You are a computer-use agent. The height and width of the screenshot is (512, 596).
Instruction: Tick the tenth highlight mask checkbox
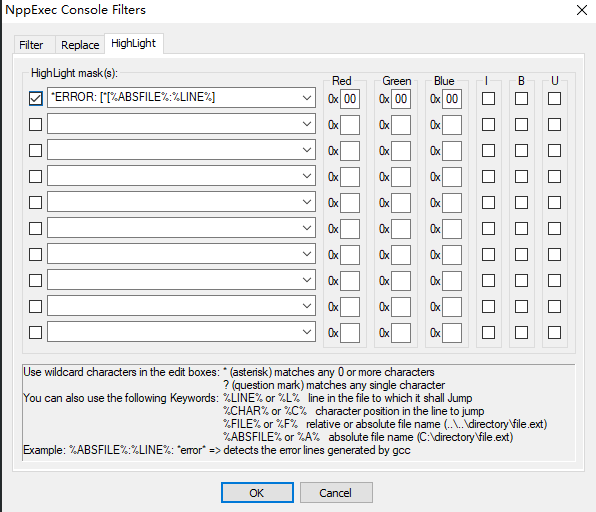[x=35, y=333]
